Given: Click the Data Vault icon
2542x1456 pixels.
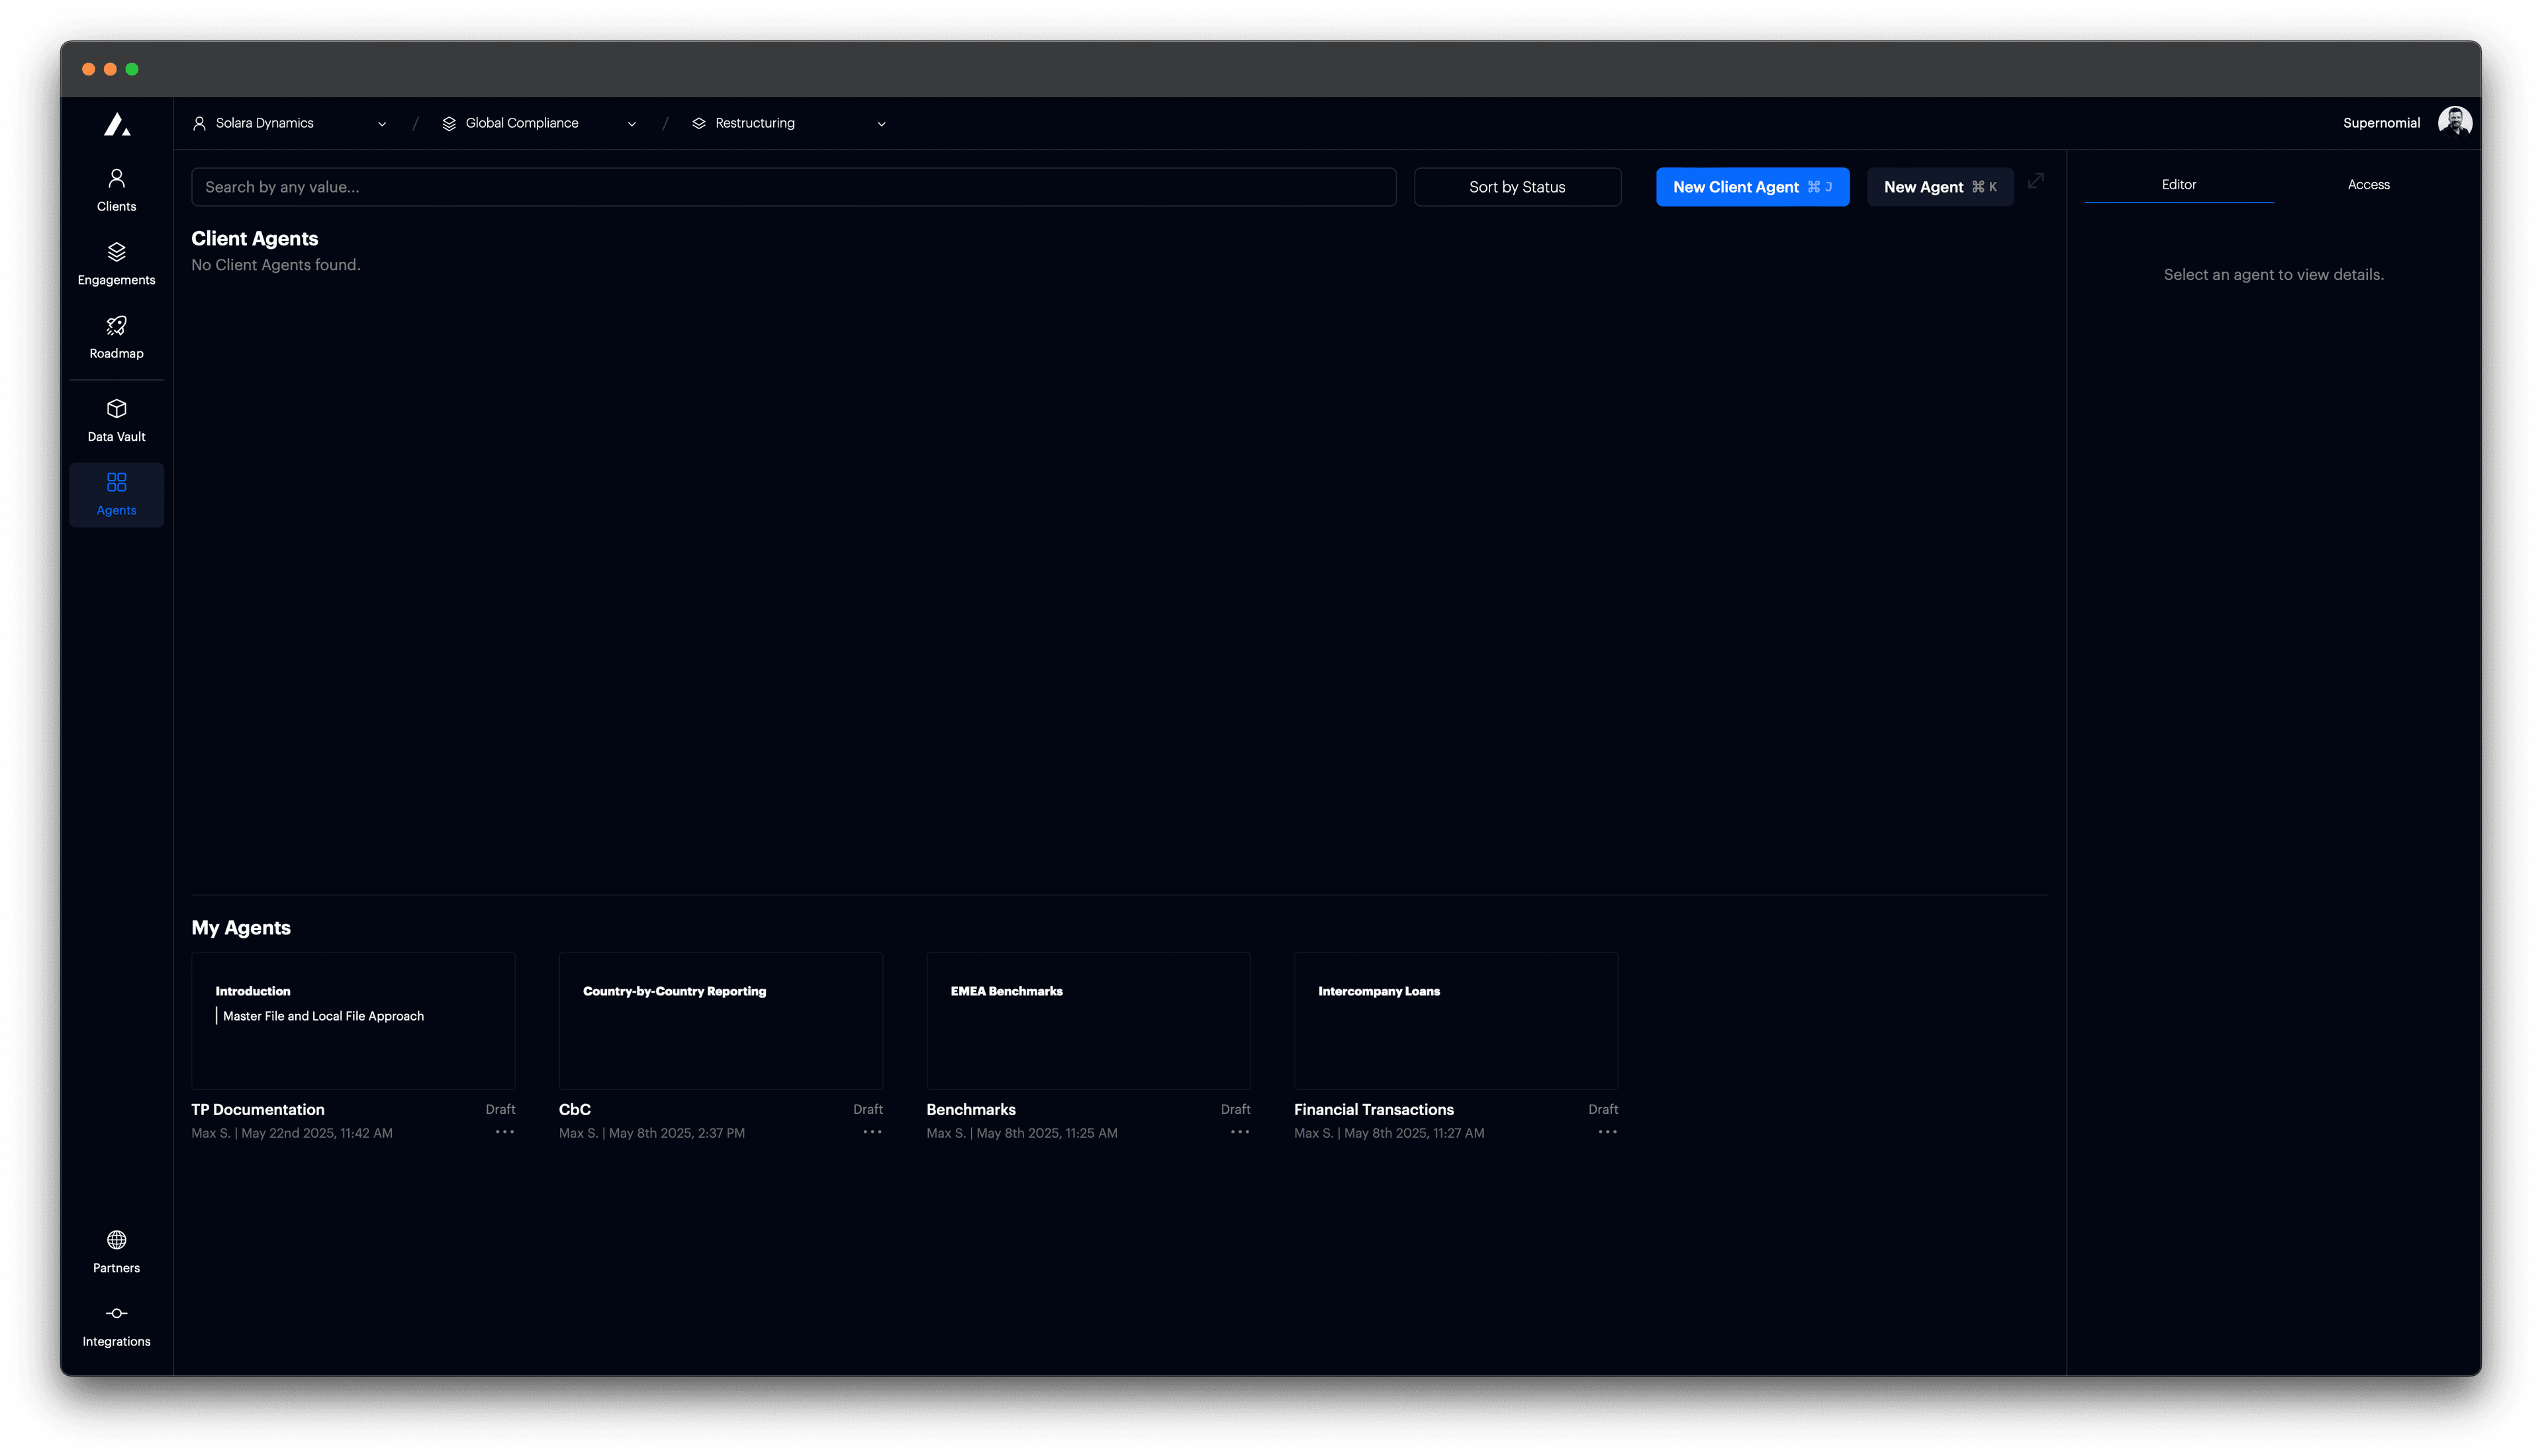Looking at the screenshot, I should pos(116,419).
